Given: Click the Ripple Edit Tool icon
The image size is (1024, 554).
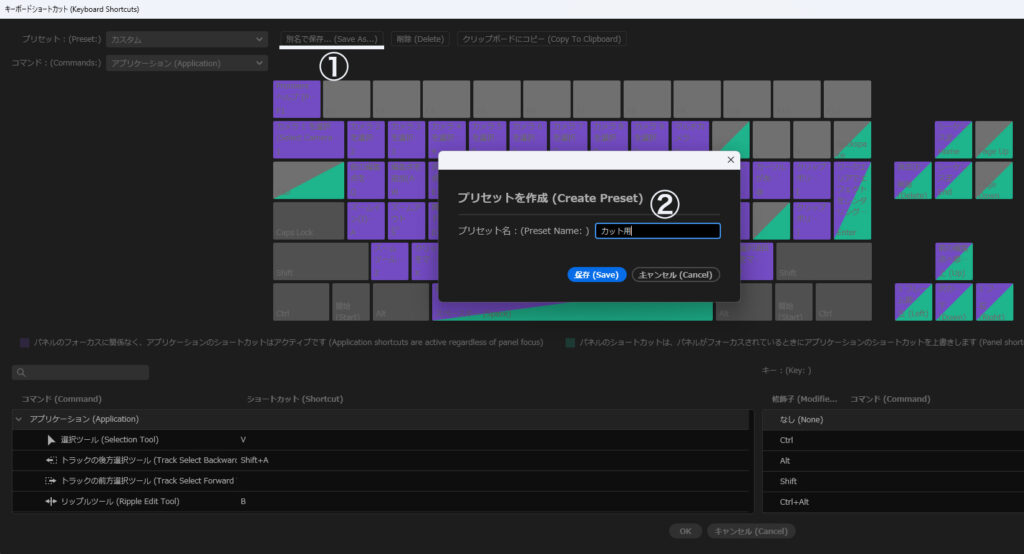Looking at the screenshot, I should pos(51,501).
